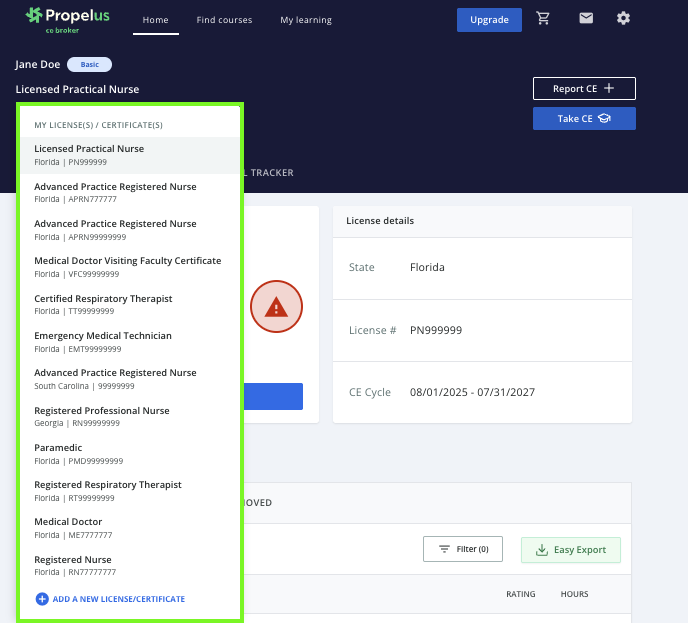Go to the Find courses tab
The image size is (688, 623).
point(224,20)
